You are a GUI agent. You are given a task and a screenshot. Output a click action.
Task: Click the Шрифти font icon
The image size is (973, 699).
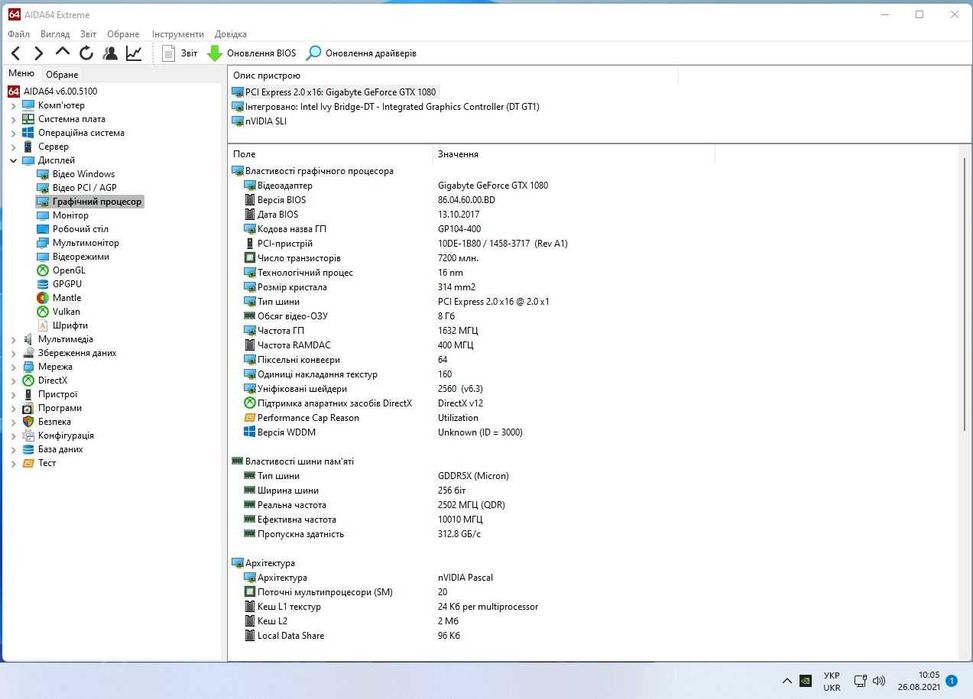pos(43,325)
